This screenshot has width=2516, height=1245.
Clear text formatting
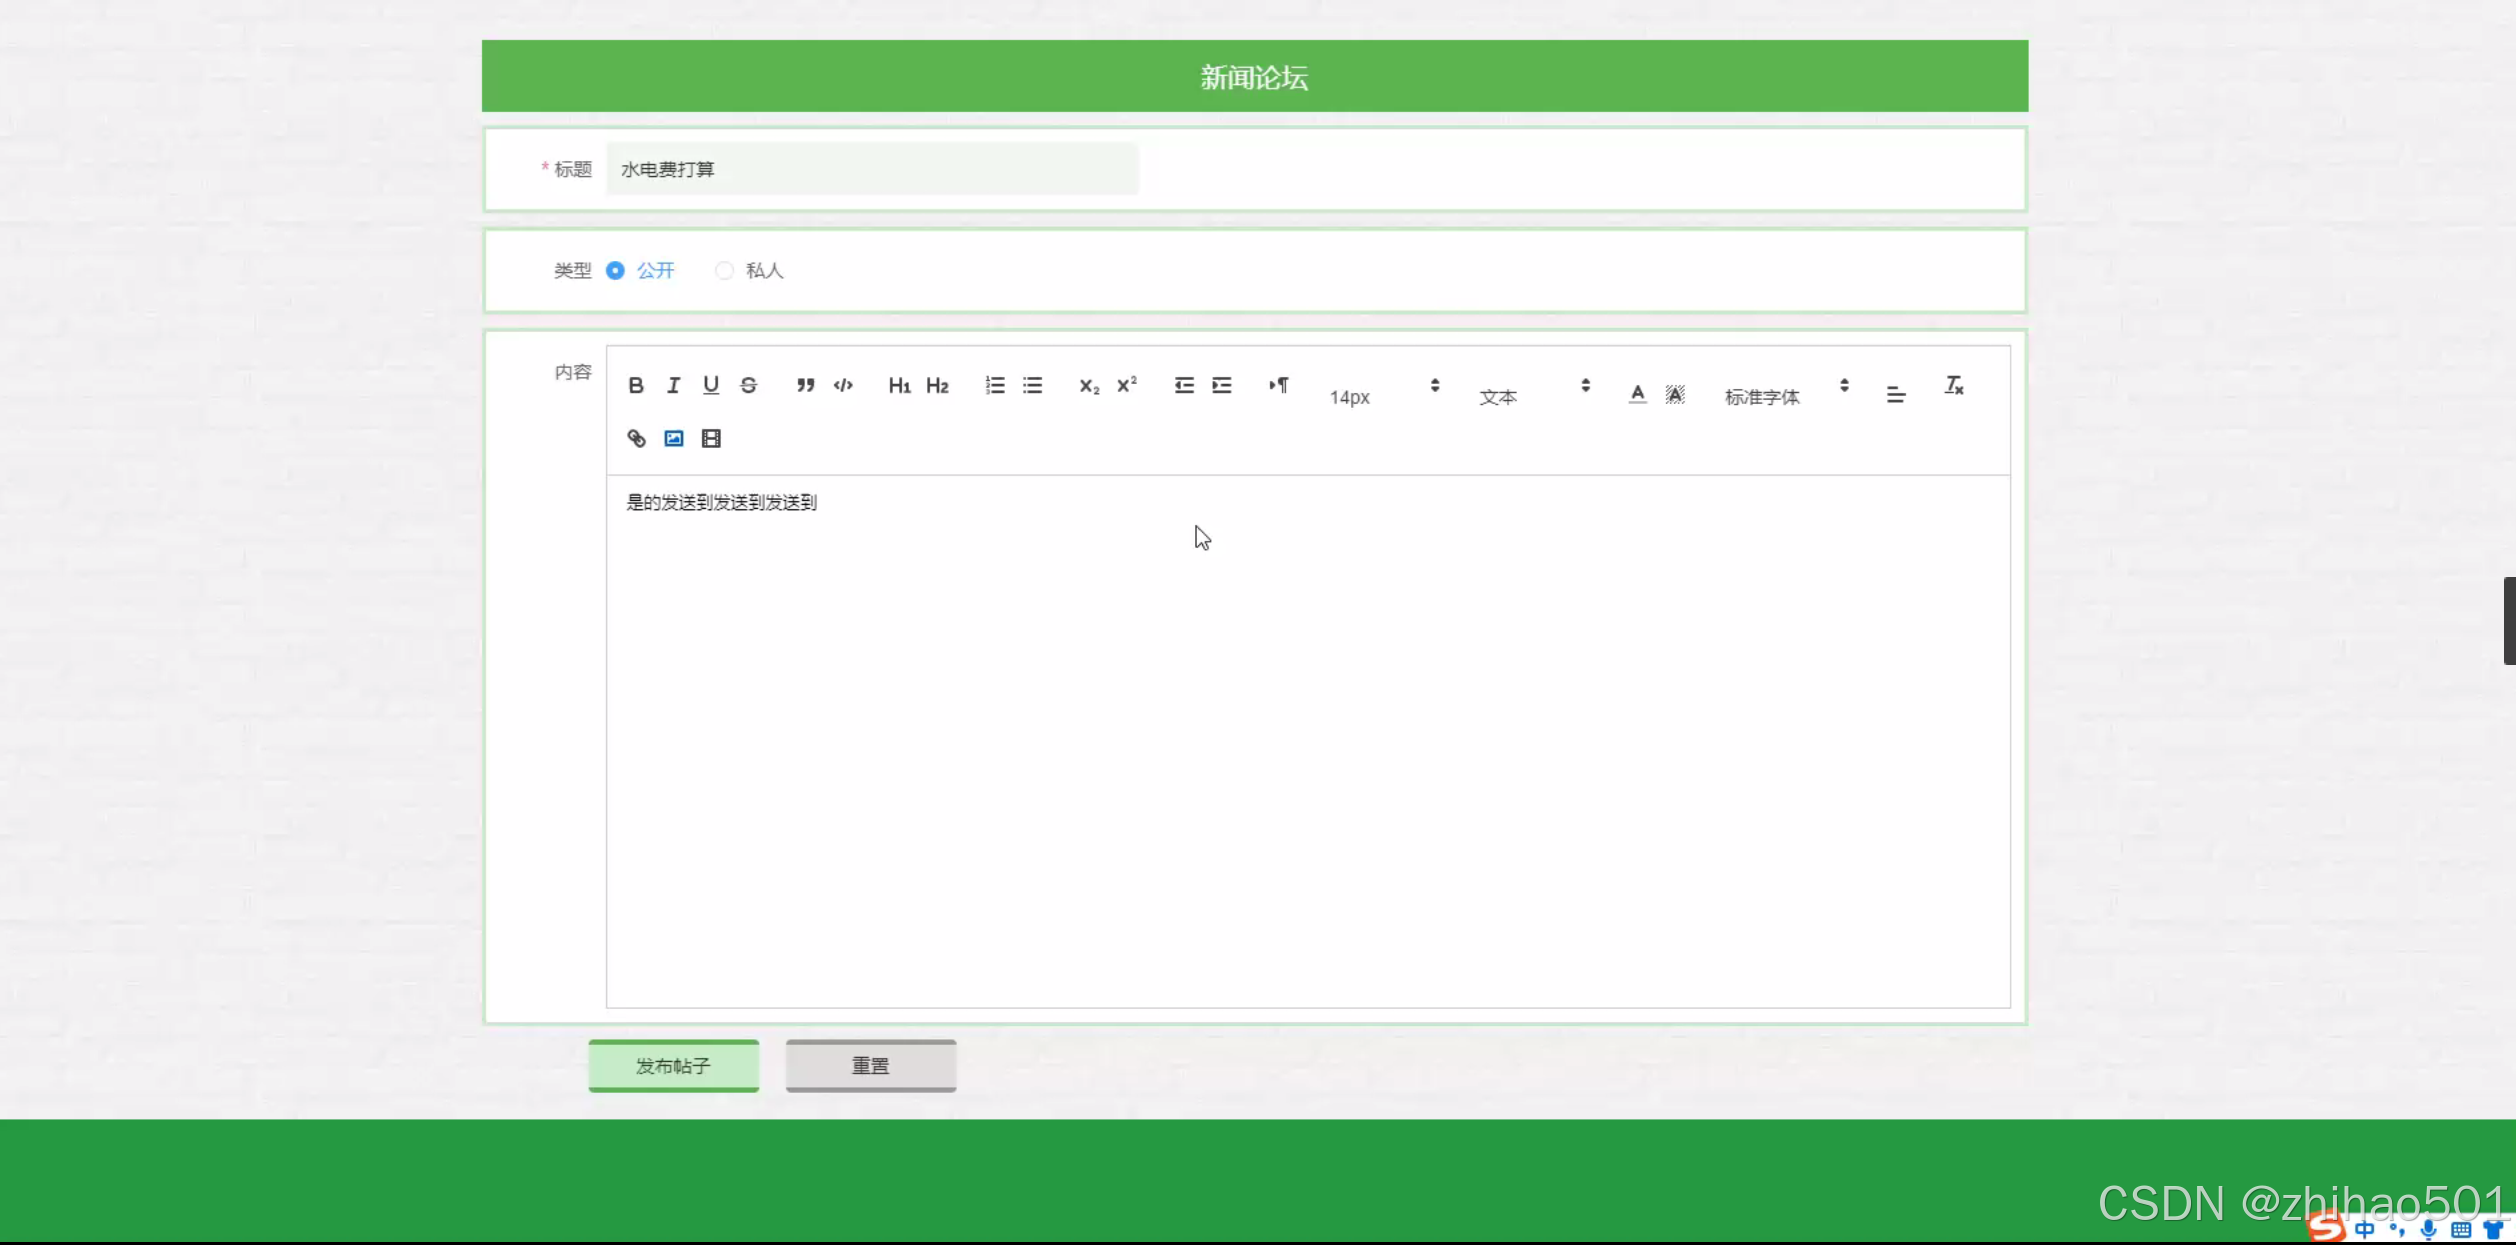(x=1953, y=385)
